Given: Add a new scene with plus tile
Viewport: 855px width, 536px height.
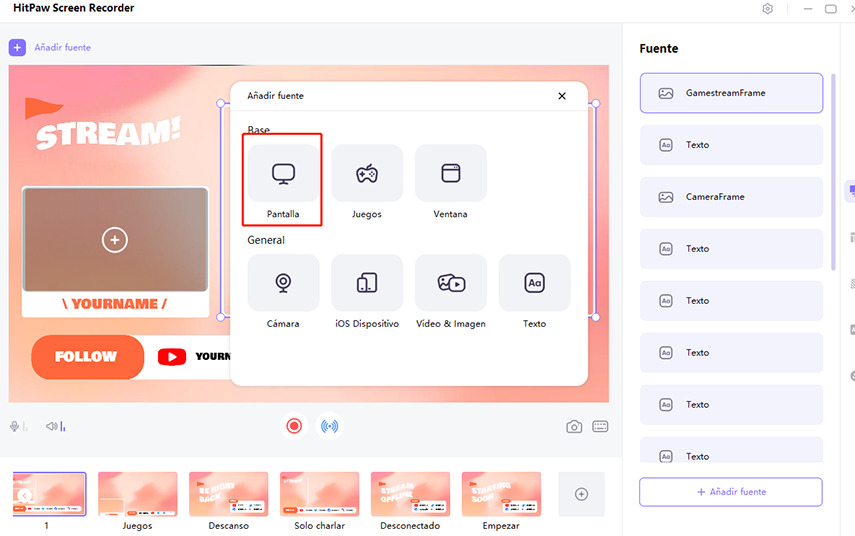Looking at the screenshot, I should pyautogui.click(x=581, y=494).
